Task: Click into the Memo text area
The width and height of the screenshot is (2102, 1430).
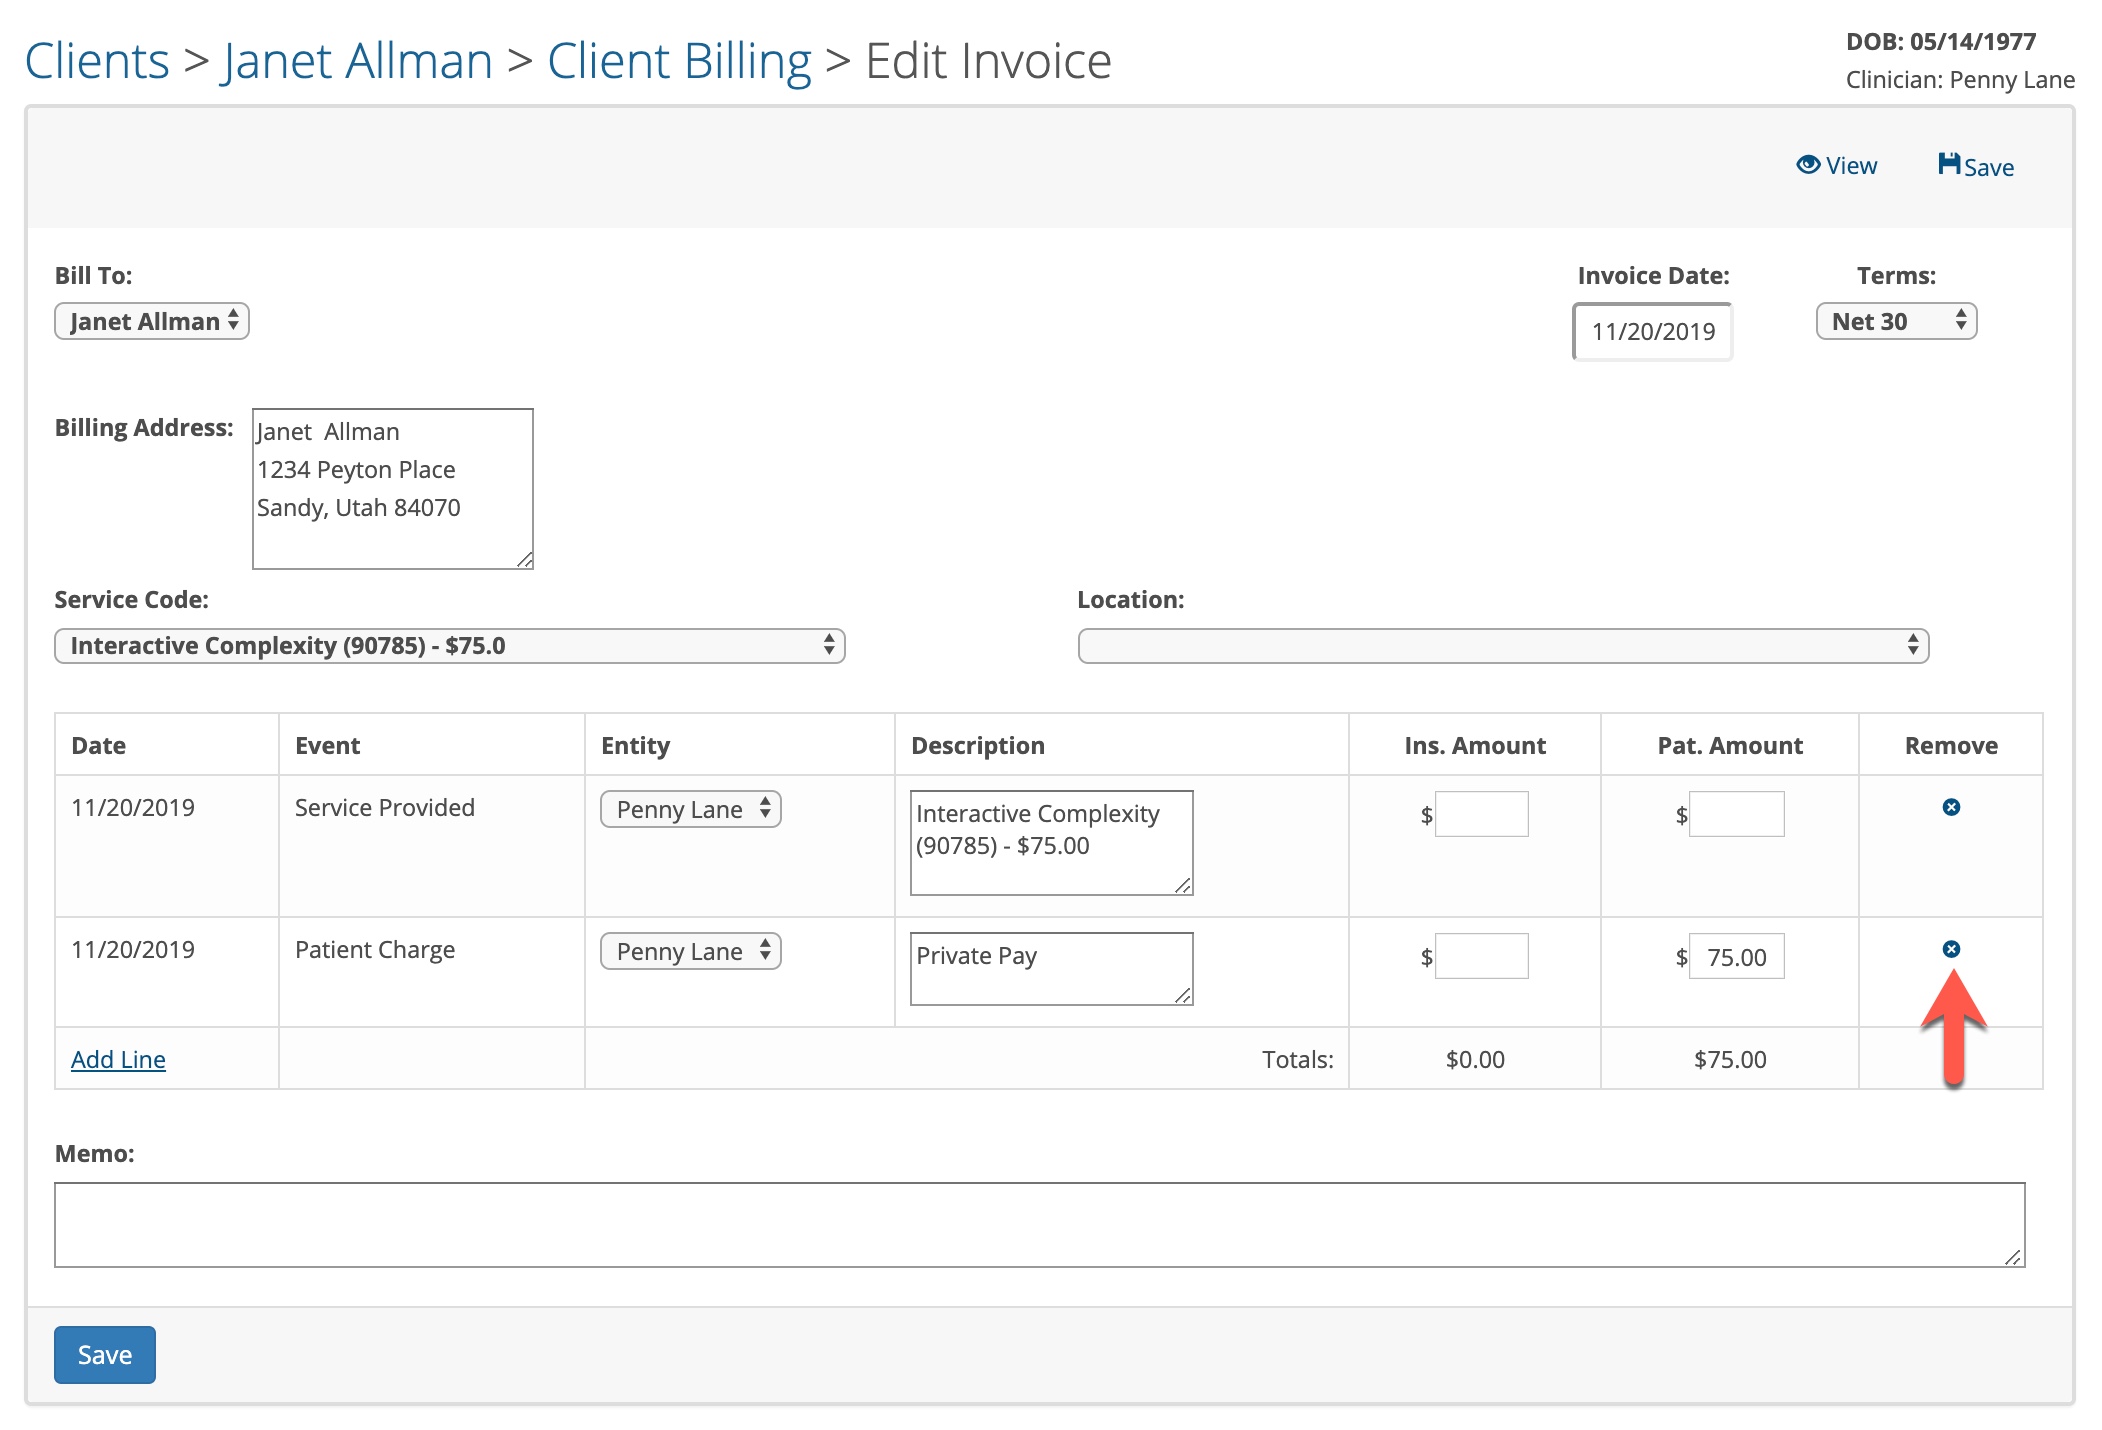Action: 1038,1224
